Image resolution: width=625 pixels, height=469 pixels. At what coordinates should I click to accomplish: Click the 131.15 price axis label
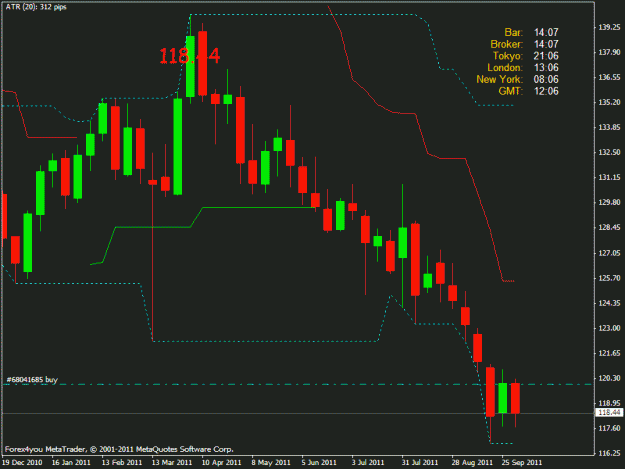coord(609,177)
